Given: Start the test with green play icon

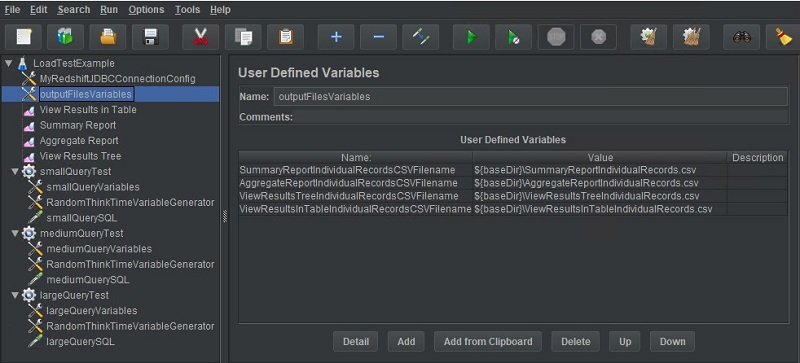Looking at the screenshot, I should [x=471, y=37].
